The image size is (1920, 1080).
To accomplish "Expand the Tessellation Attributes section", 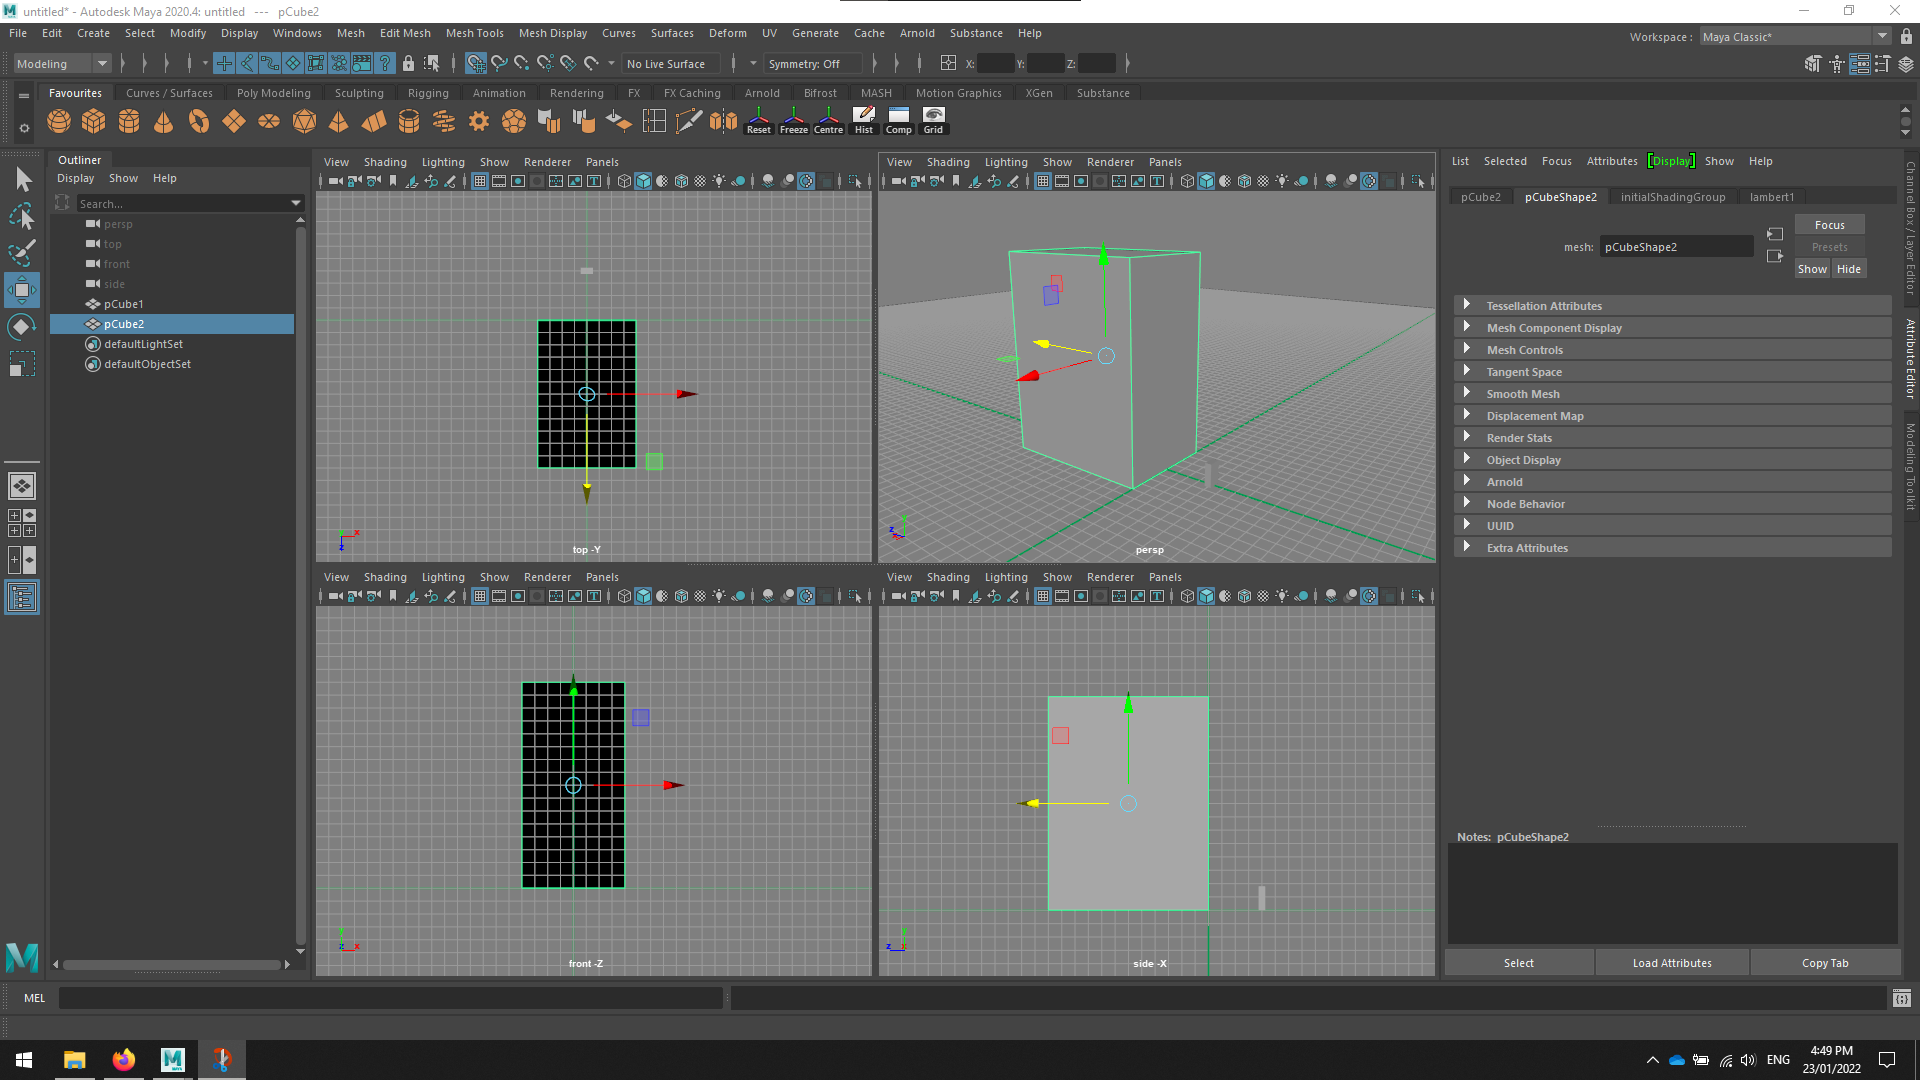I will tap(1467, 305).
